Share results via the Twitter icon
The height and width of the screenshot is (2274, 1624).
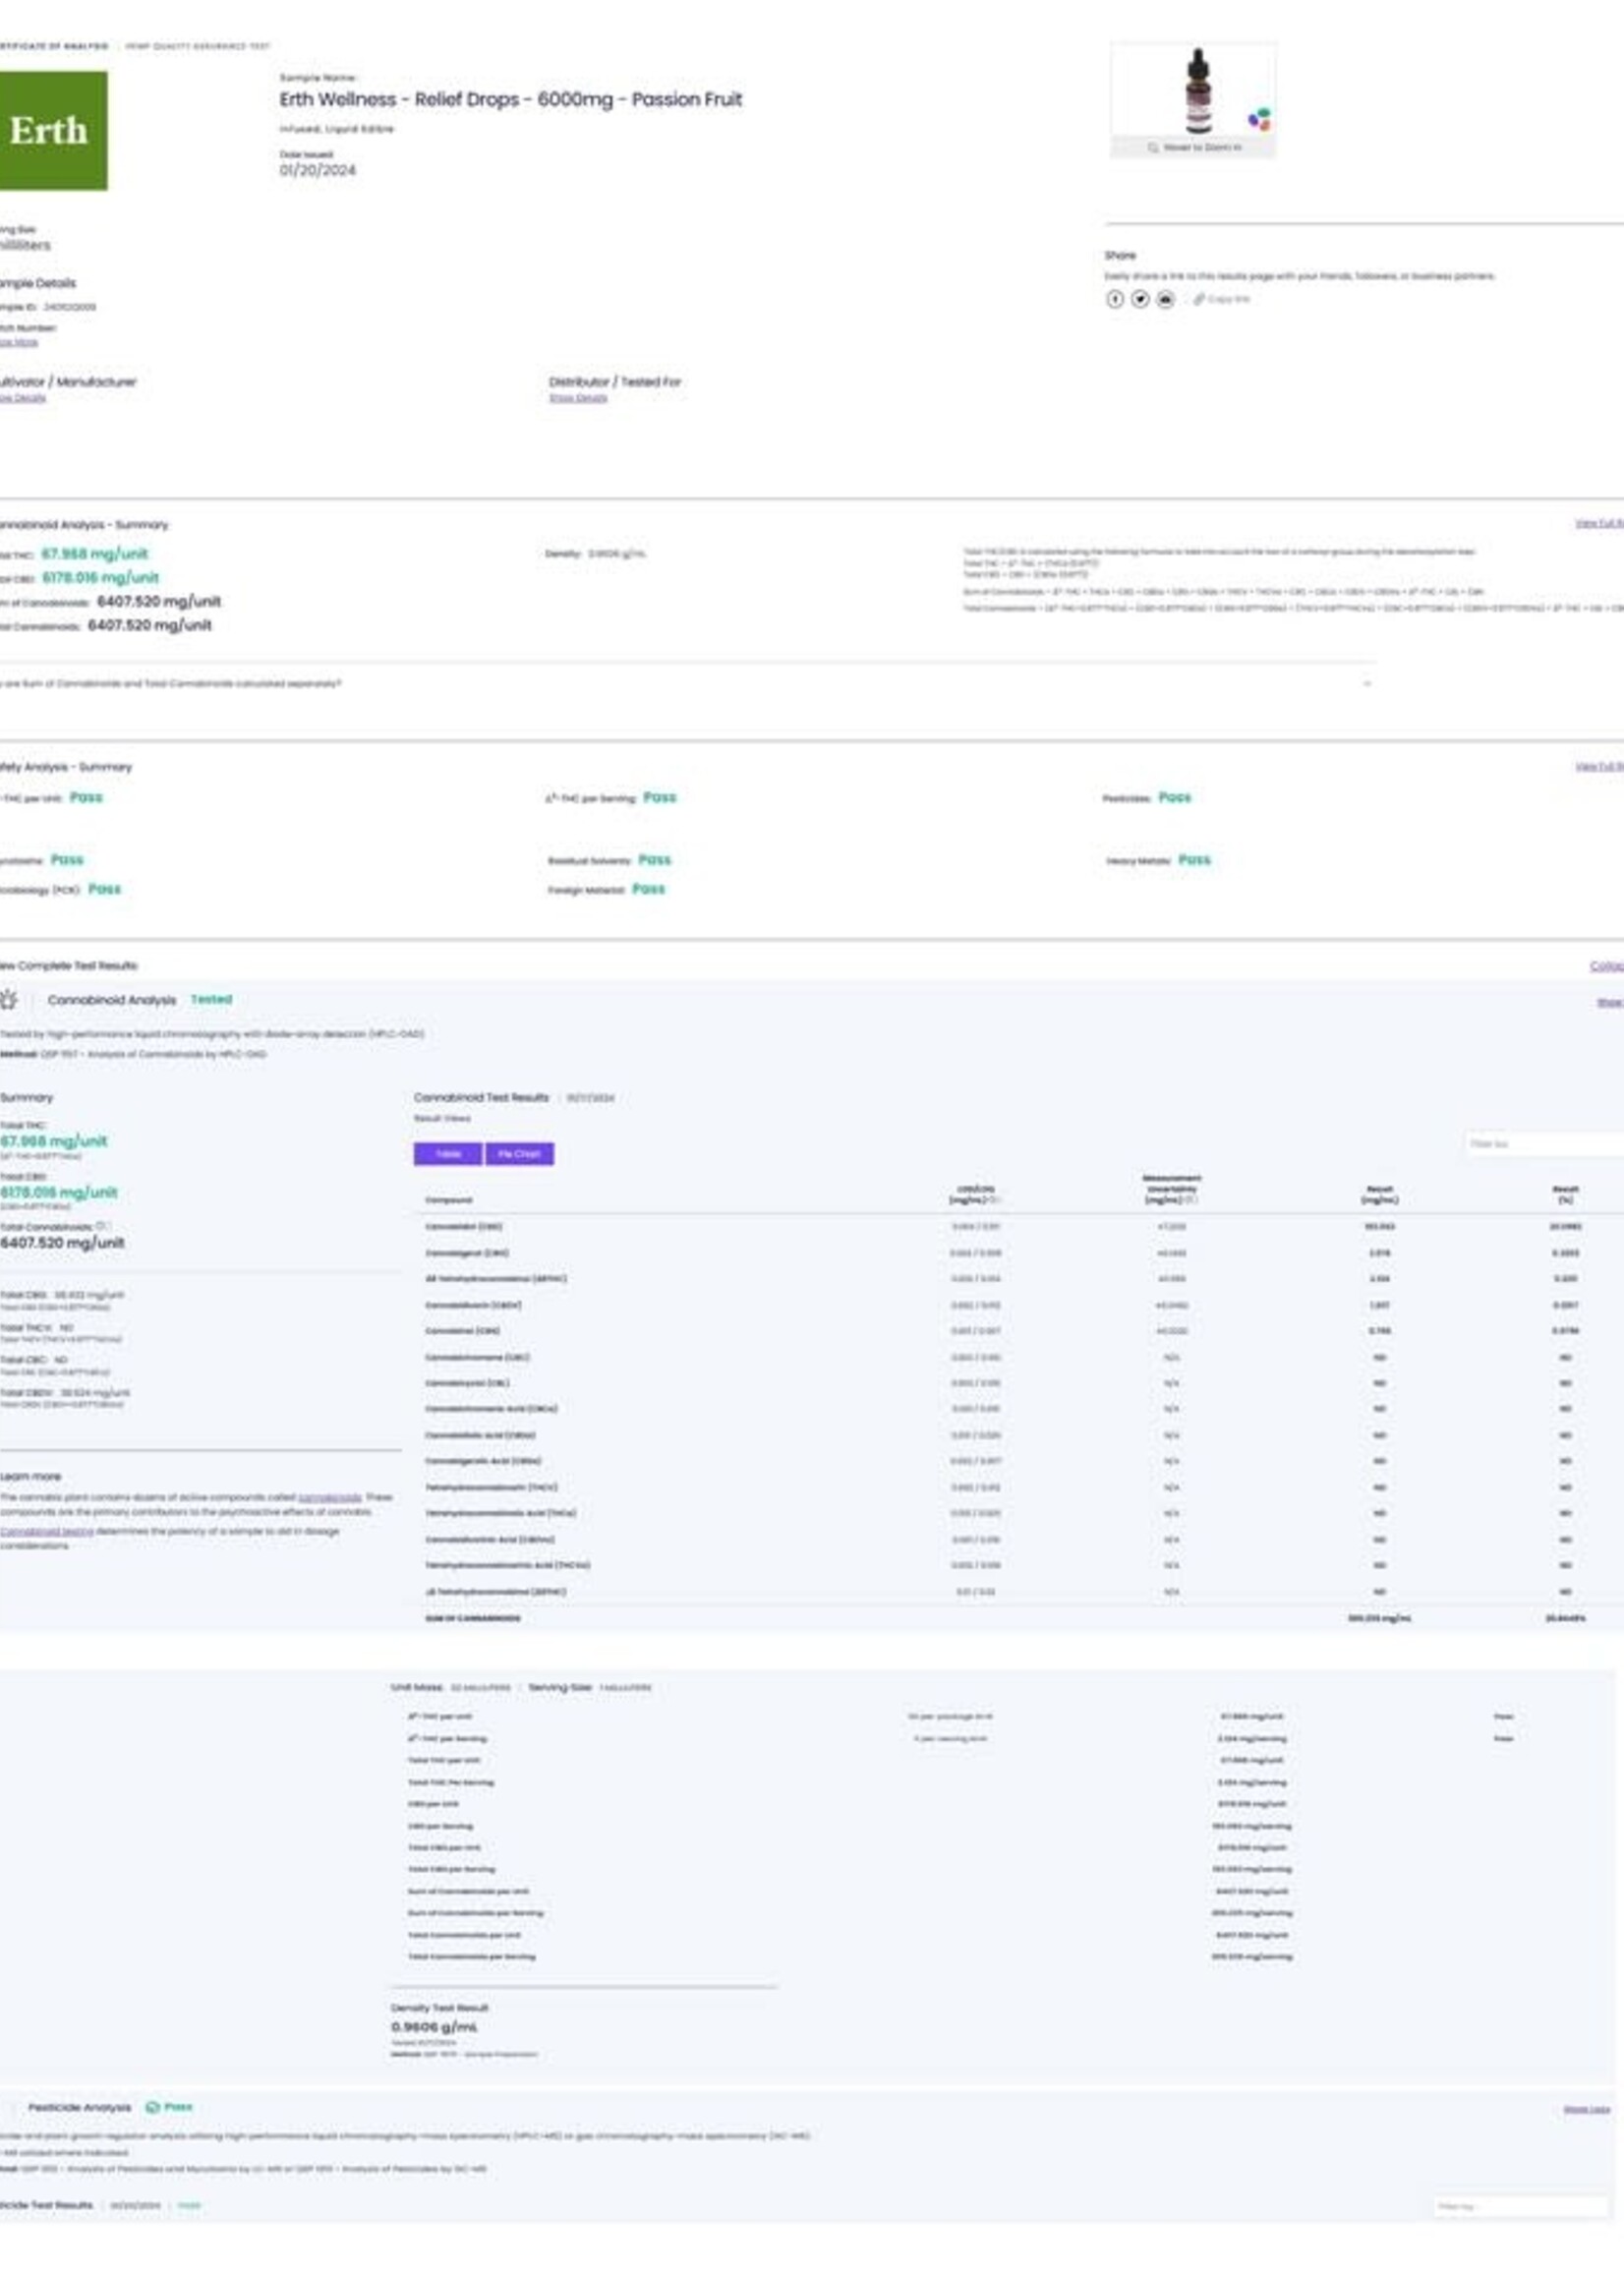[x=1140, y=299]
